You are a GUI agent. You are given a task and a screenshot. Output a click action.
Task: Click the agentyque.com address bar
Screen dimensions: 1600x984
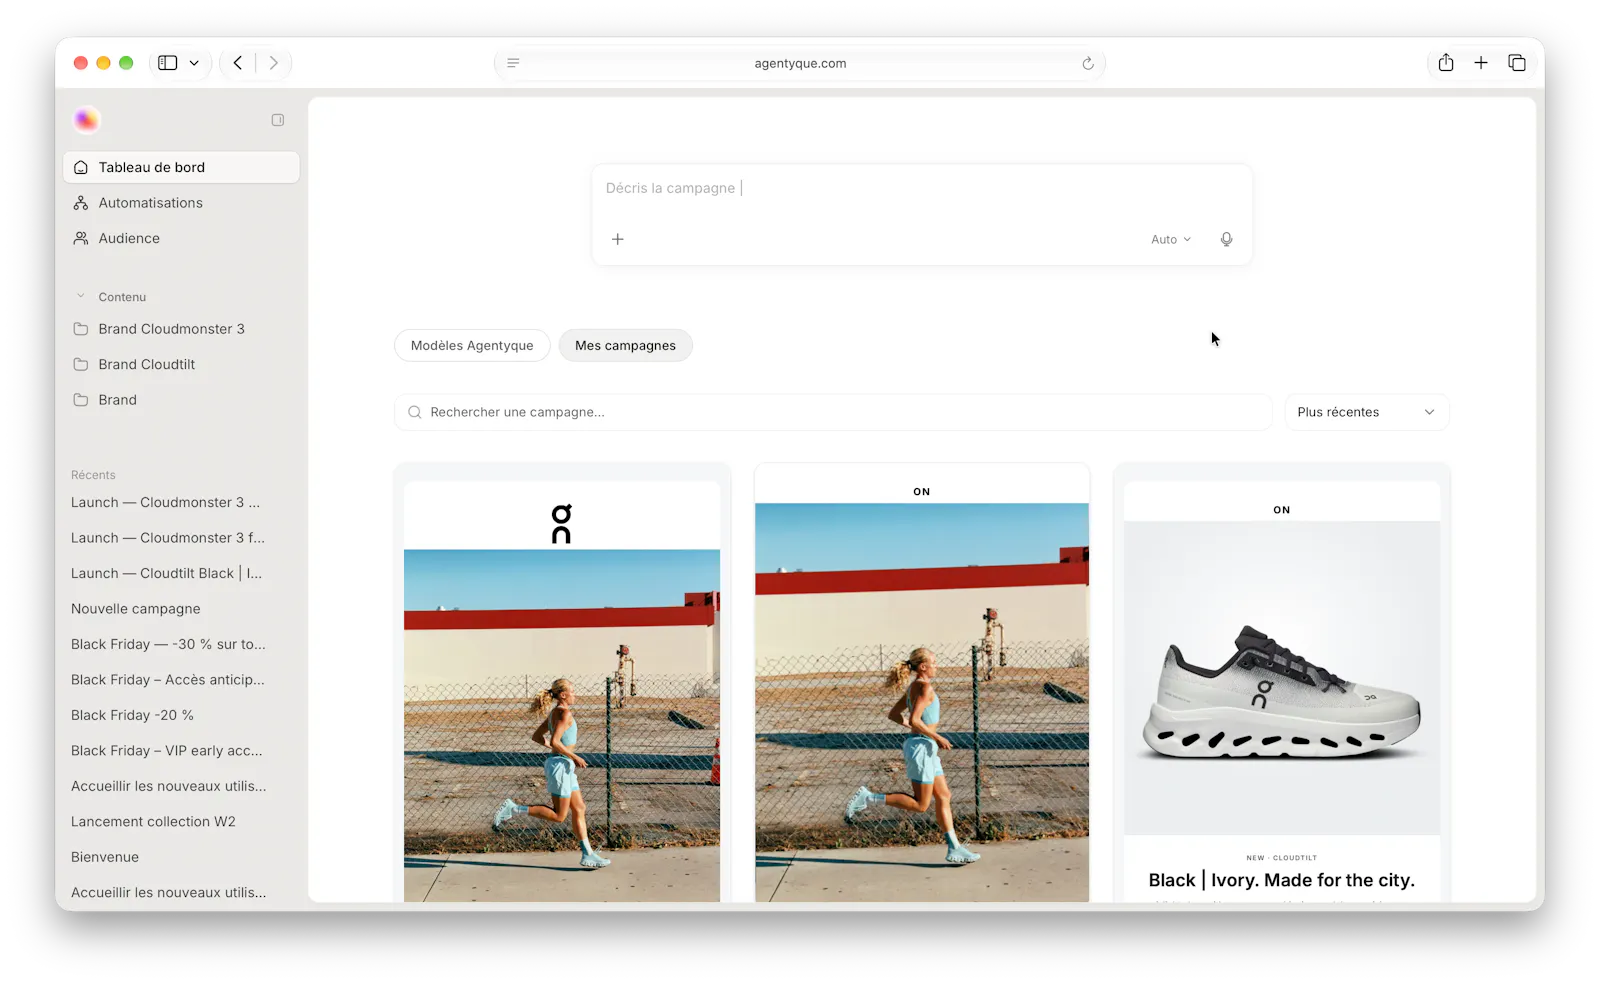800,63
